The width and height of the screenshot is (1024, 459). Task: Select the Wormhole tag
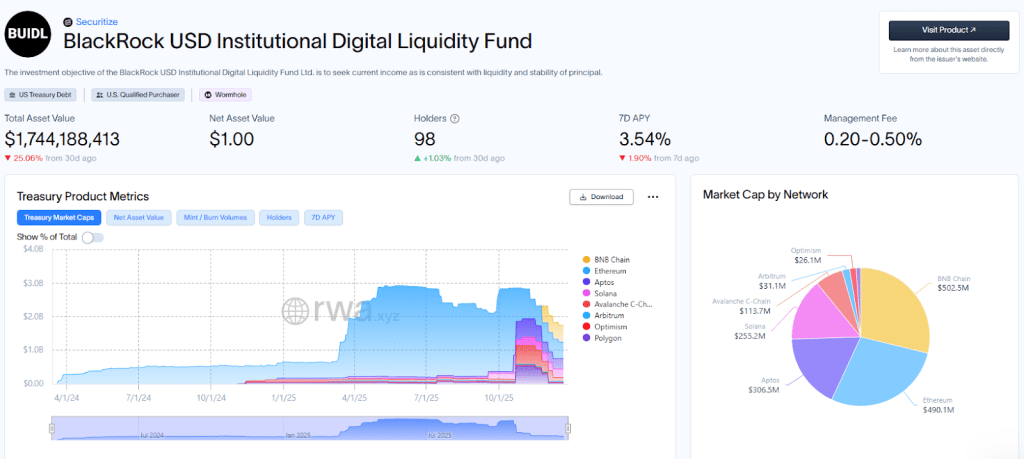pyautogui.click(x=226, y=95)
